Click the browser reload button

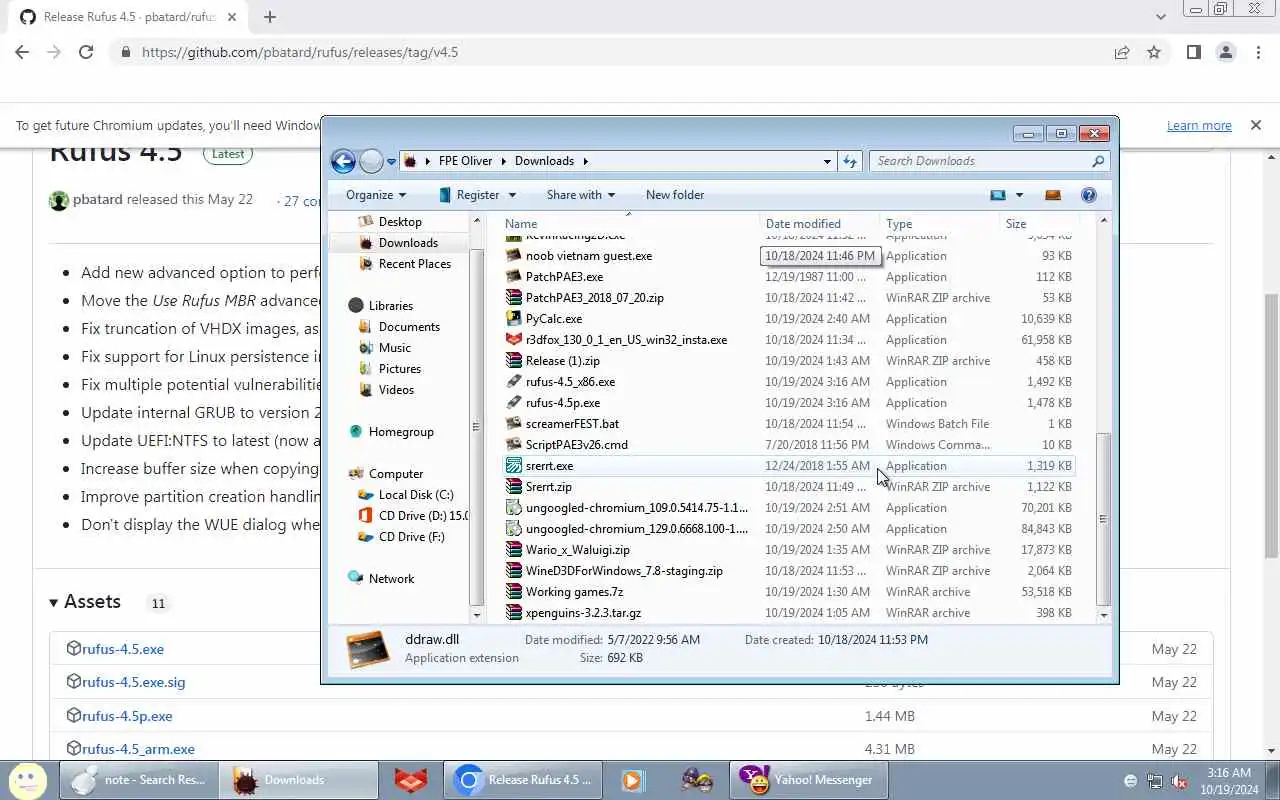click(x=86, y=52)
